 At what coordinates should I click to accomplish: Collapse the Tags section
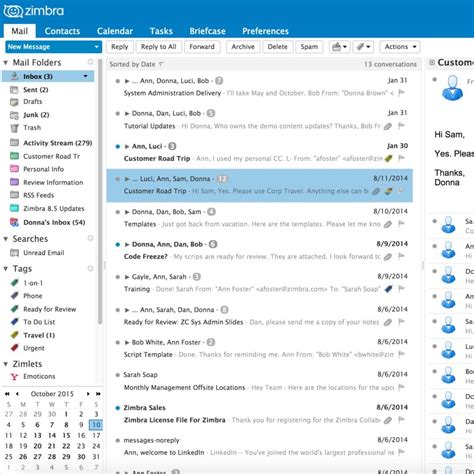(x=6, y=269)
